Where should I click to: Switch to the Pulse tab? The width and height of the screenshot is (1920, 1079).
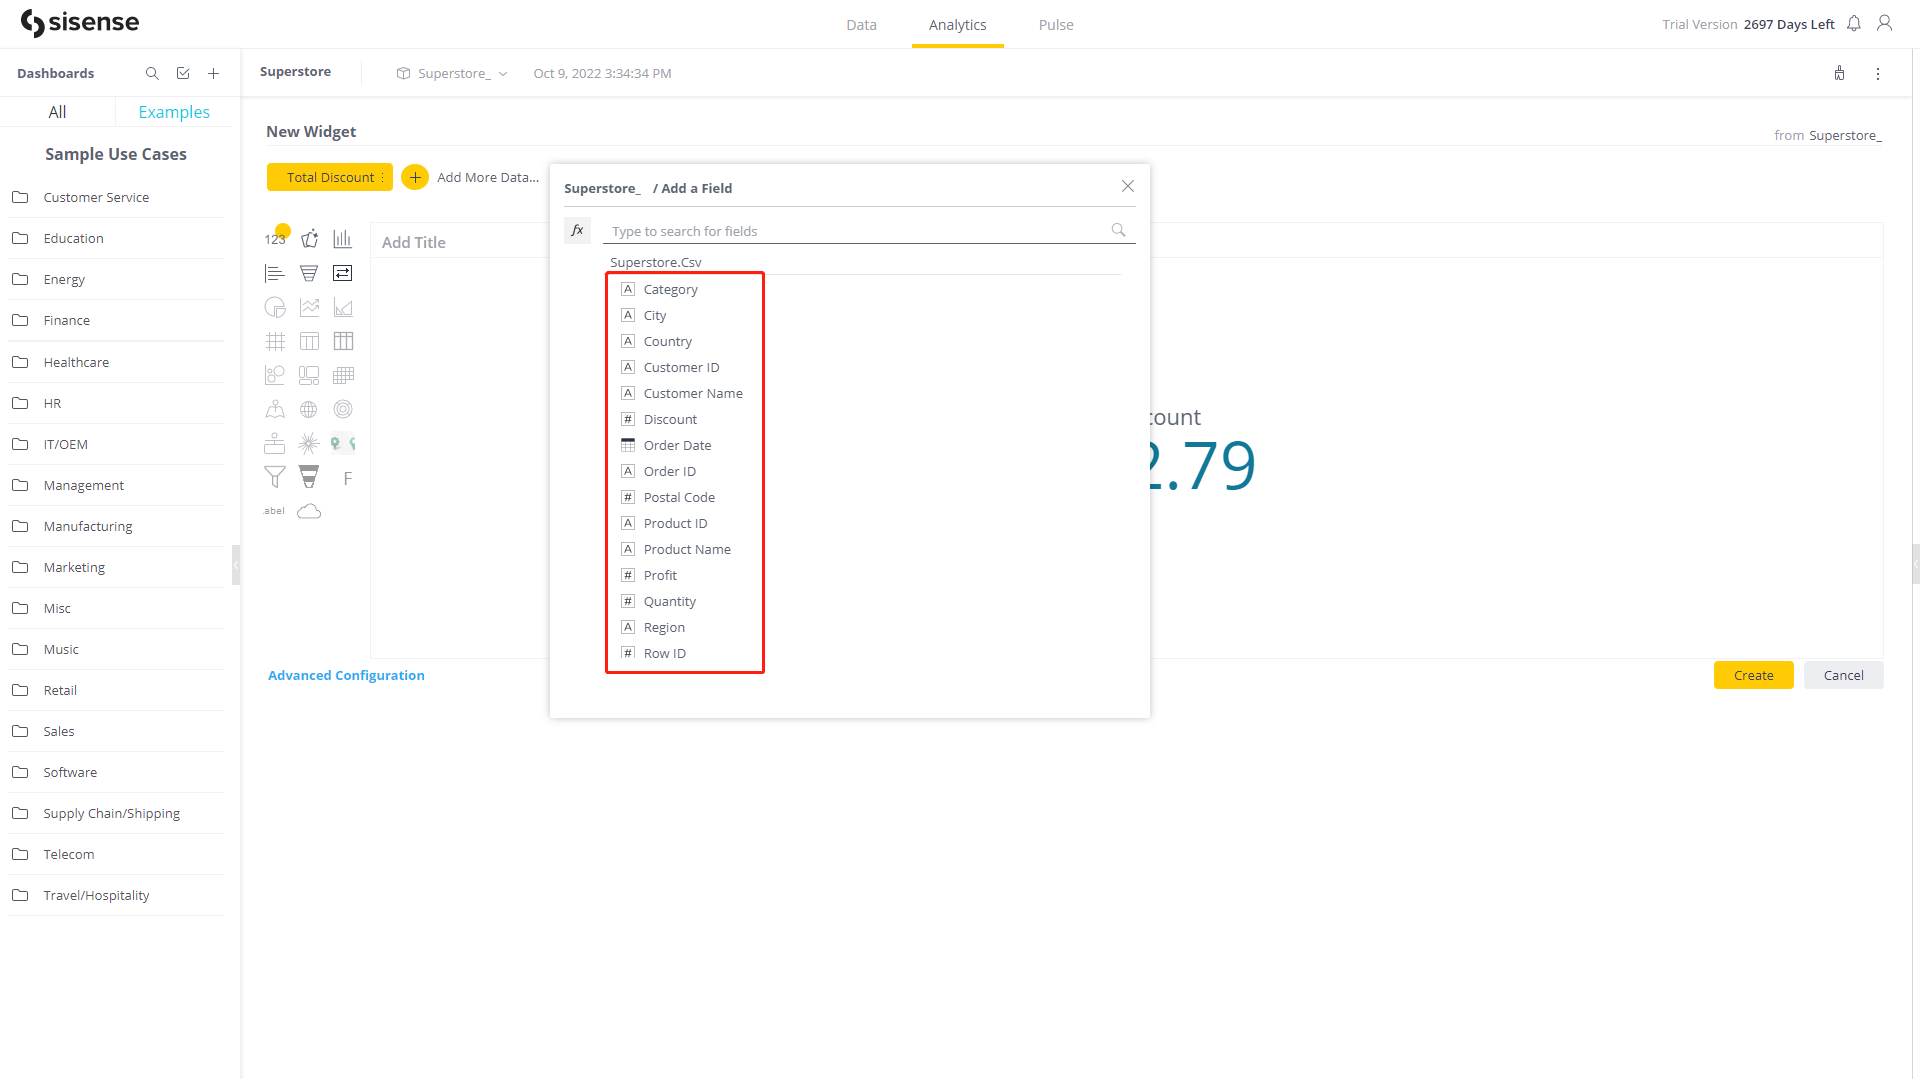coord(1056,25)
